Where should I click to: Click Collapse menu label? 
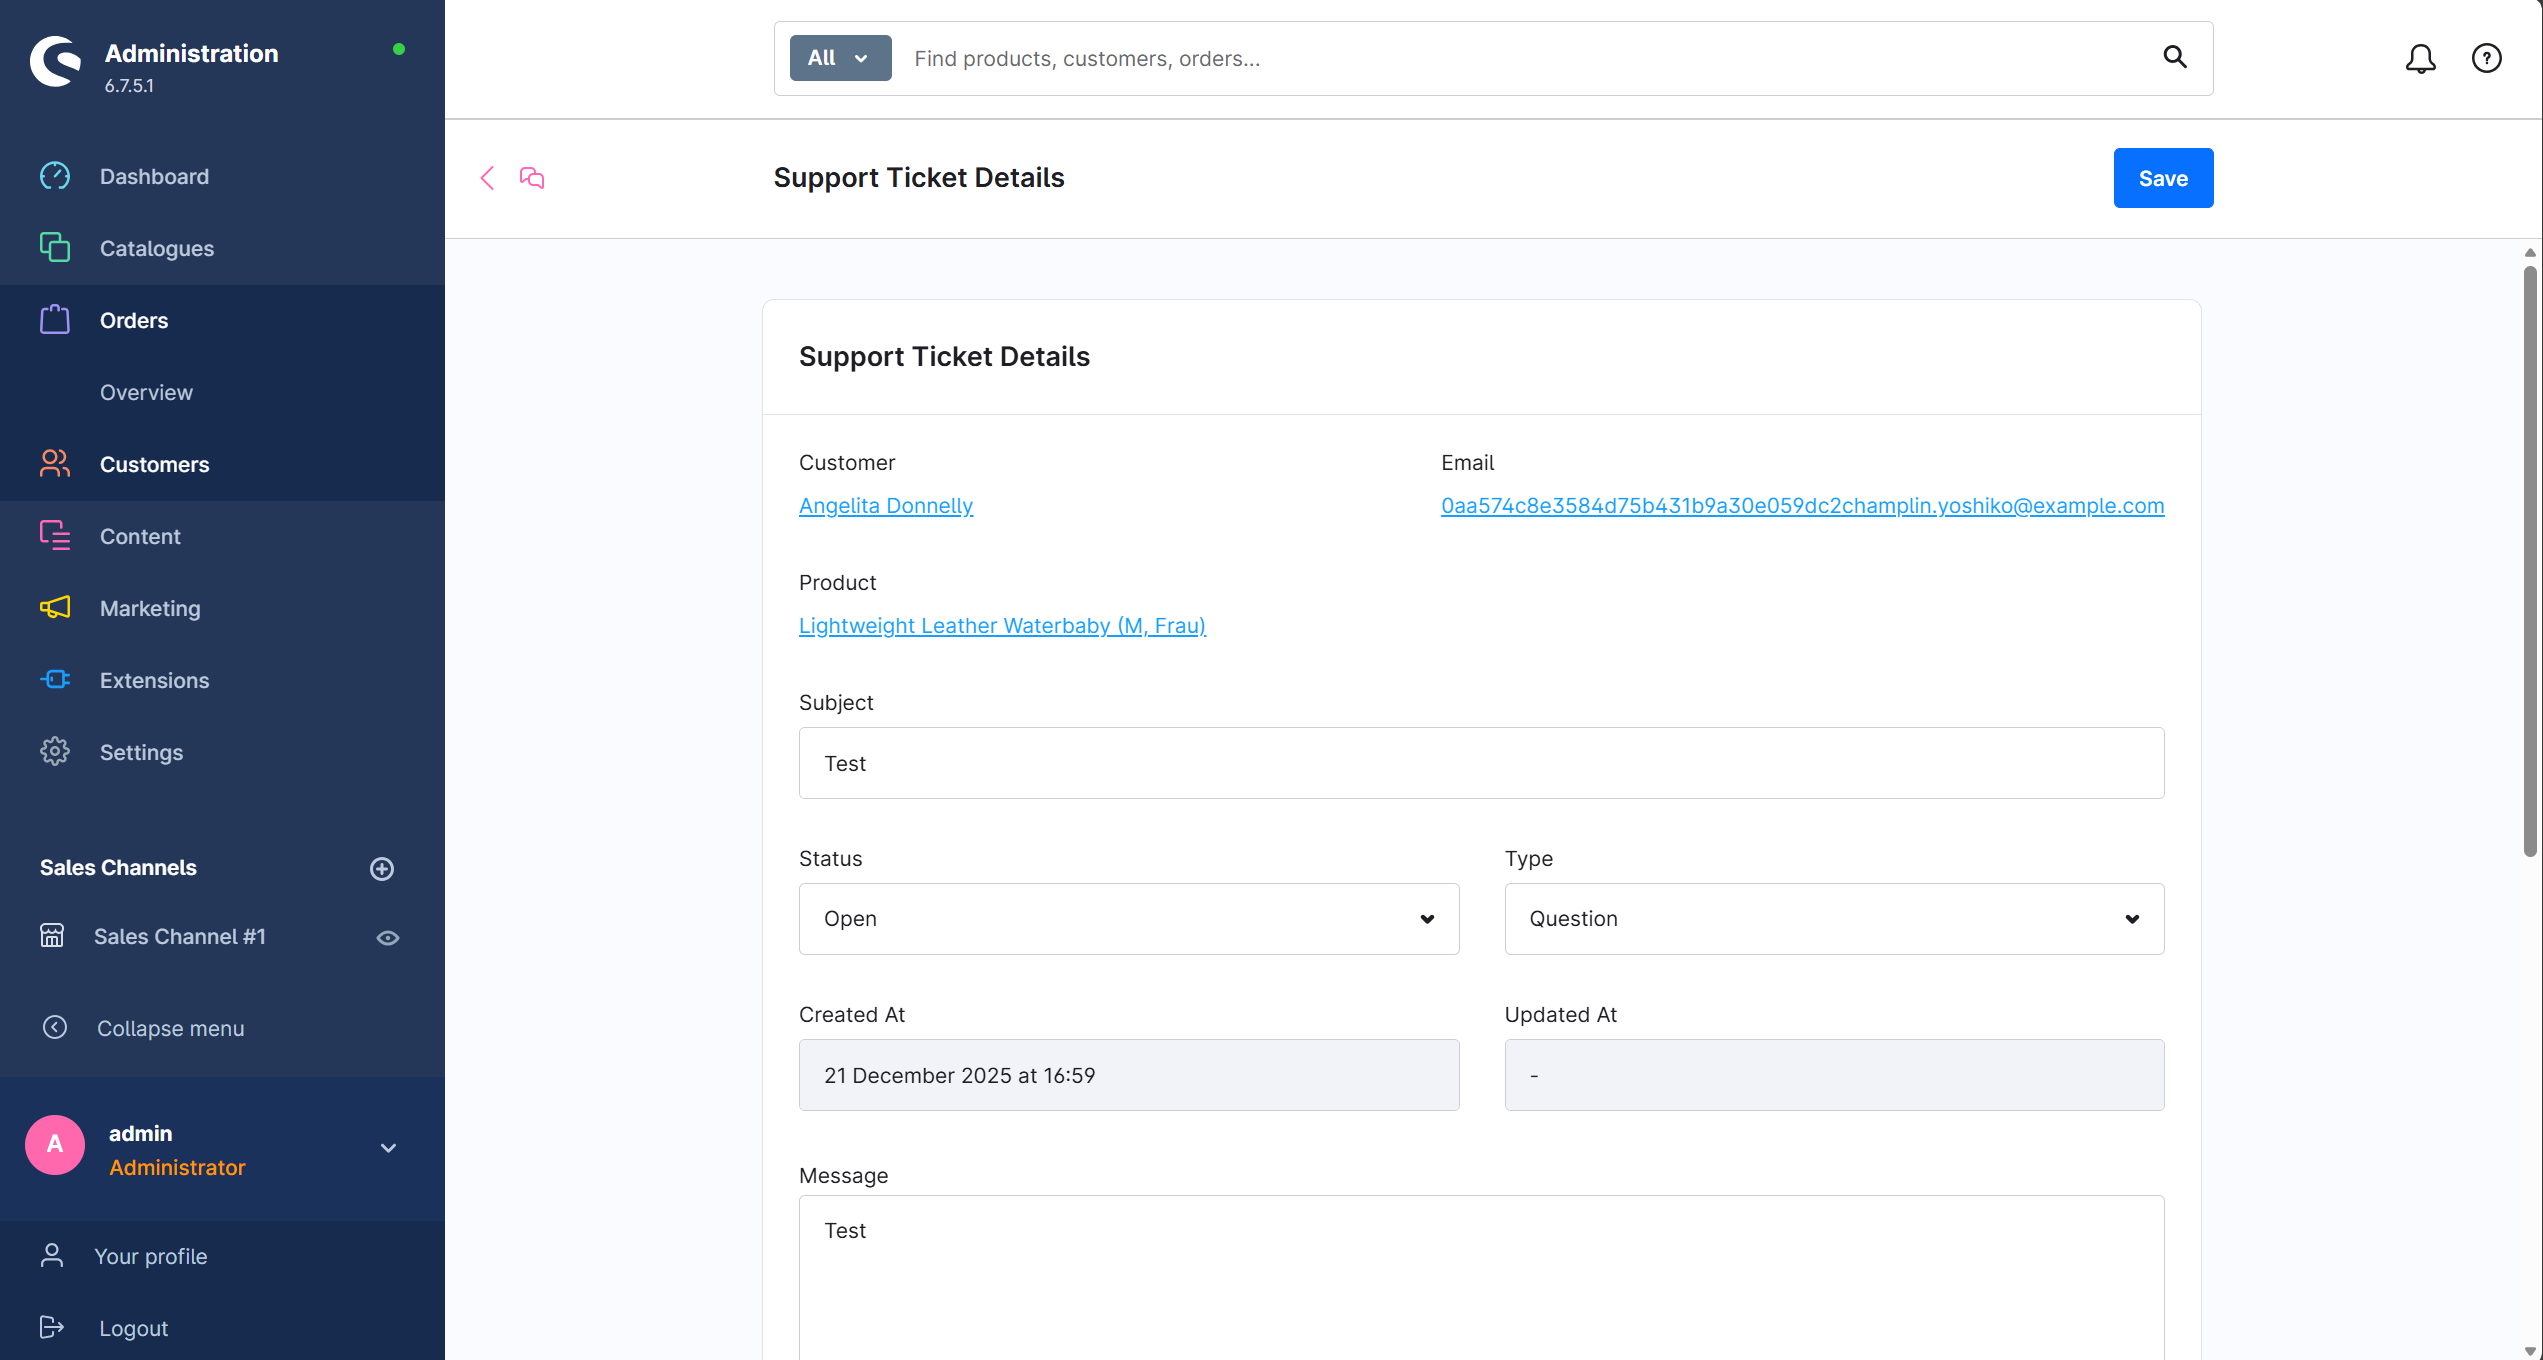[171, 1028]
